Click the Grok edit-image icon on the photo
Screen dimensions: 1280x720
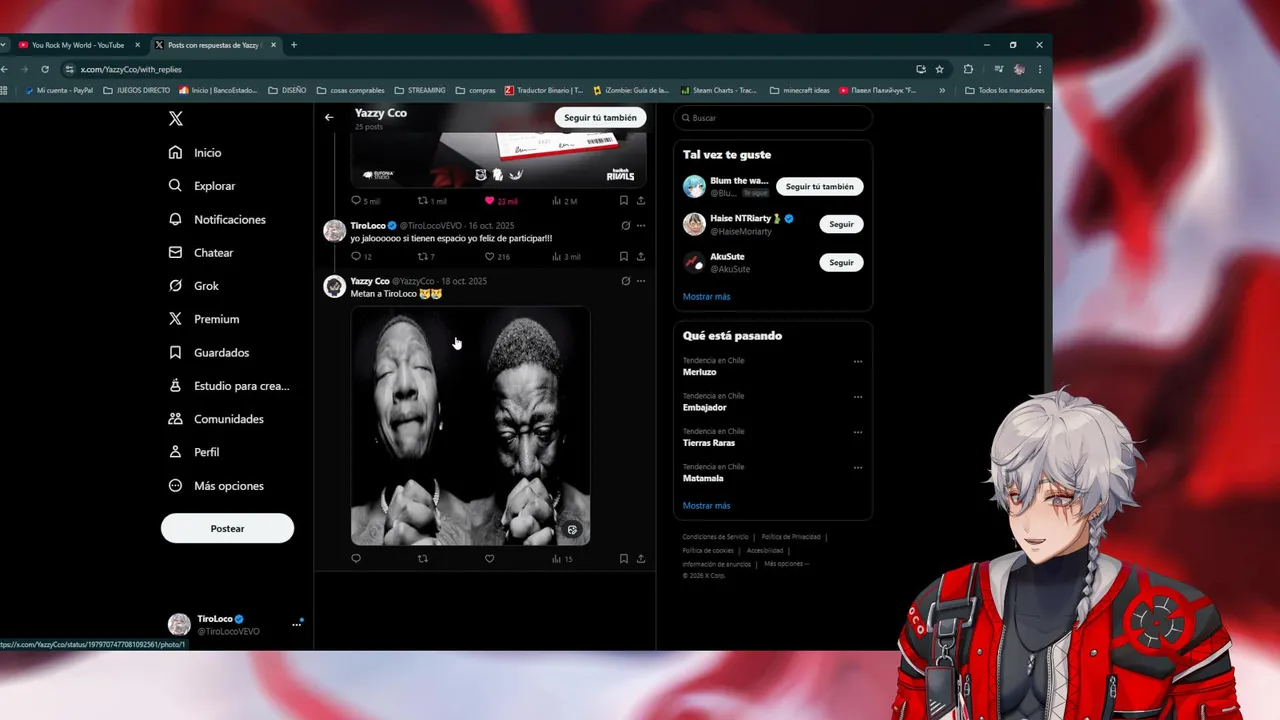[x=572, y=529]
